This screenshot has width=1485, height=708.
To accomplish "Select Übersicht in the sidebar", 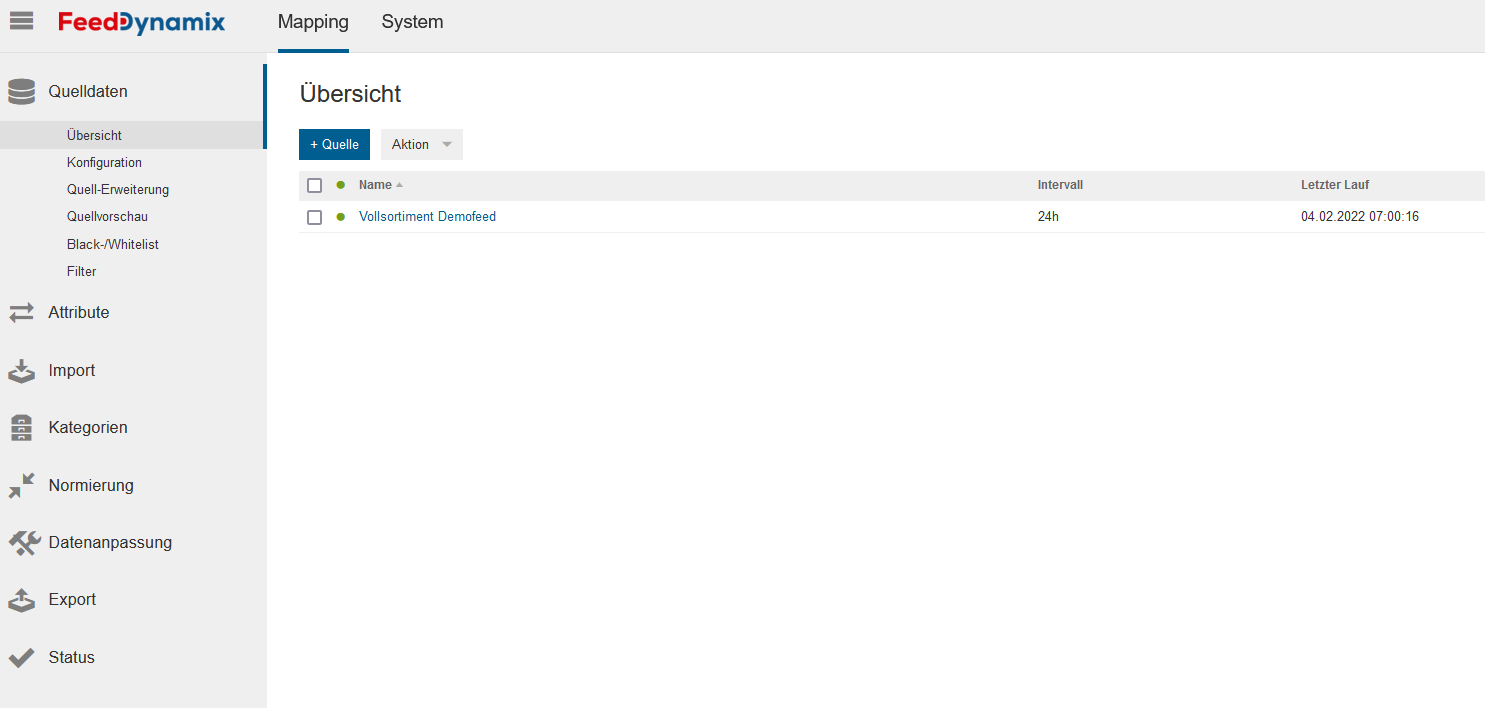I will point(133,135).
